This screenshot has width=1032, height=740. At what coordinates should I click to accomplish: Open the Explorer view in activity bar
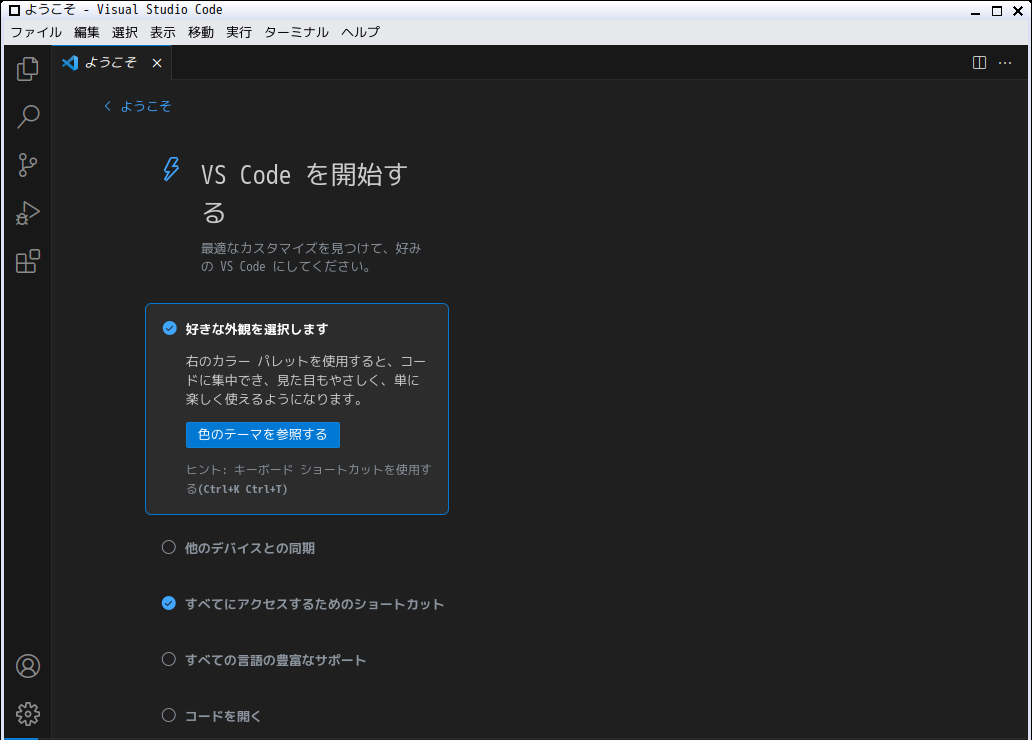point(28,68)
